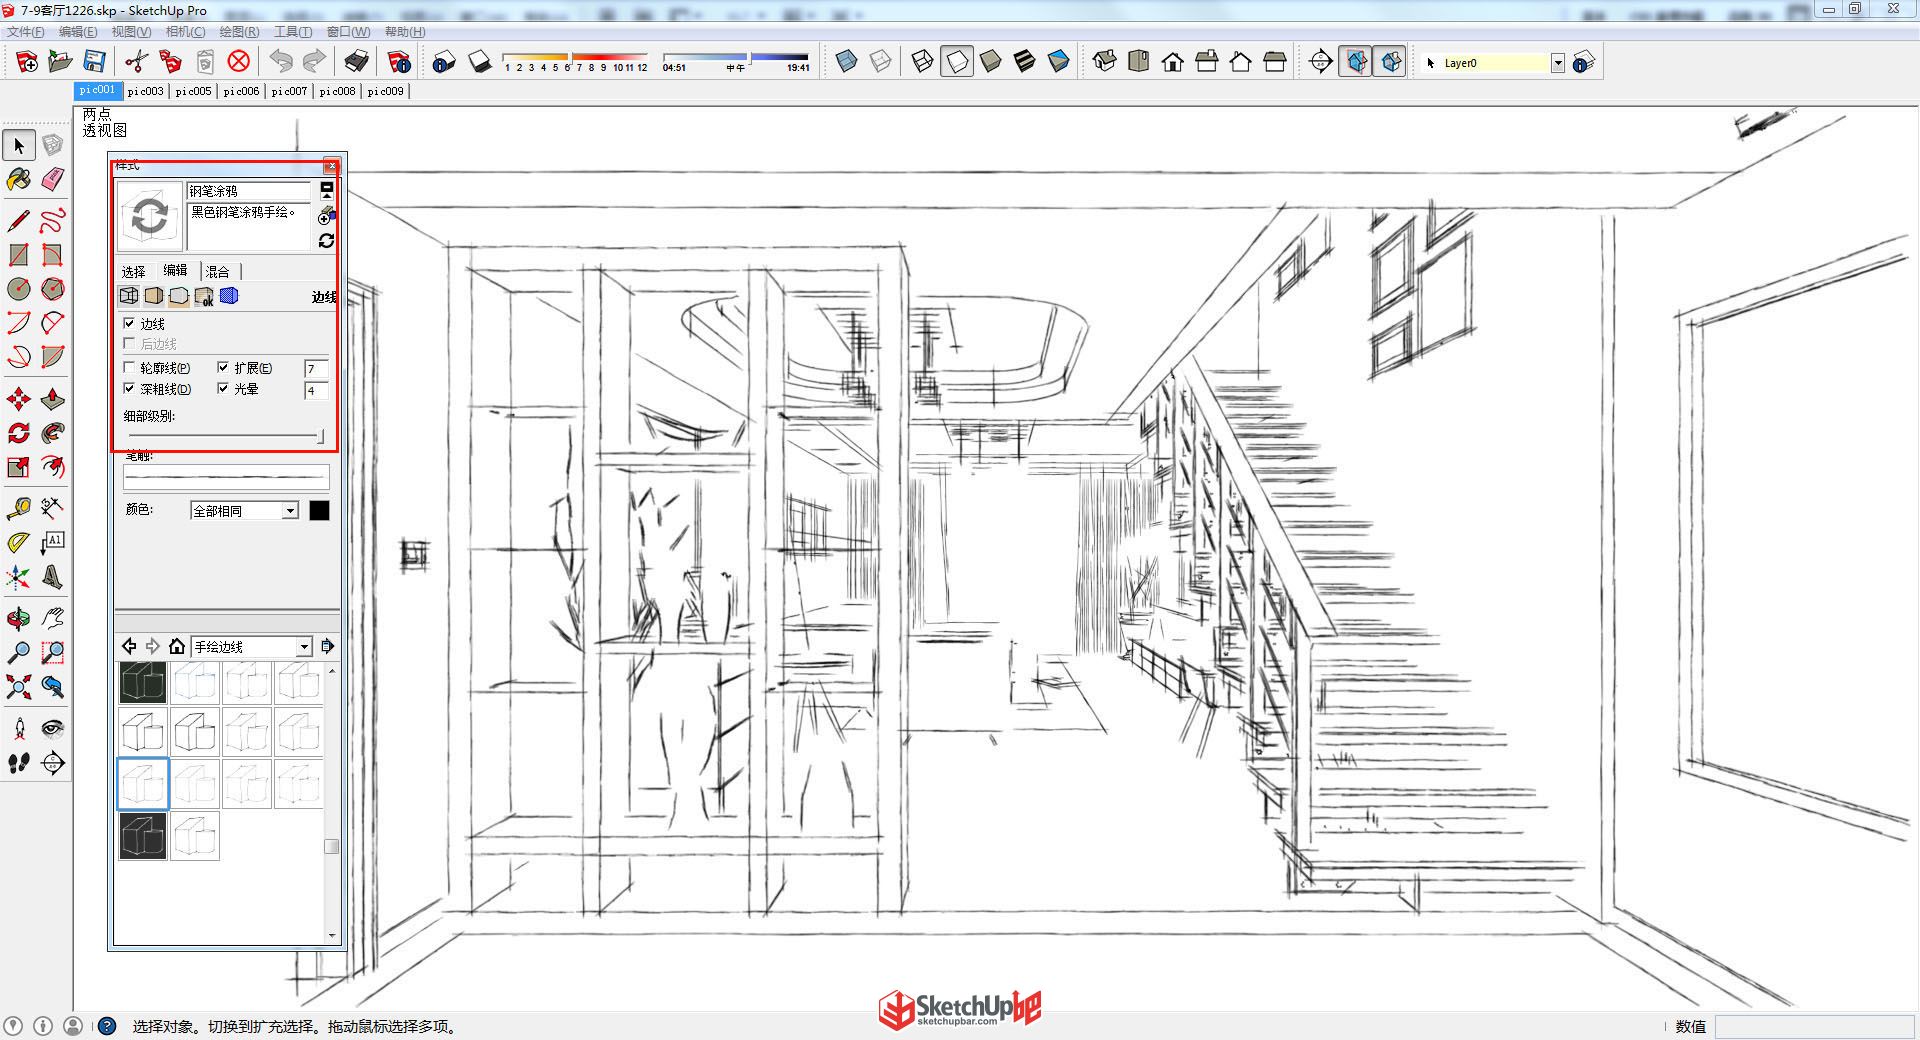Select the Move tool
Image resolution: width=1920 pixels, height=1040 pixels.
pyautogui.click(x=19, y=399)
